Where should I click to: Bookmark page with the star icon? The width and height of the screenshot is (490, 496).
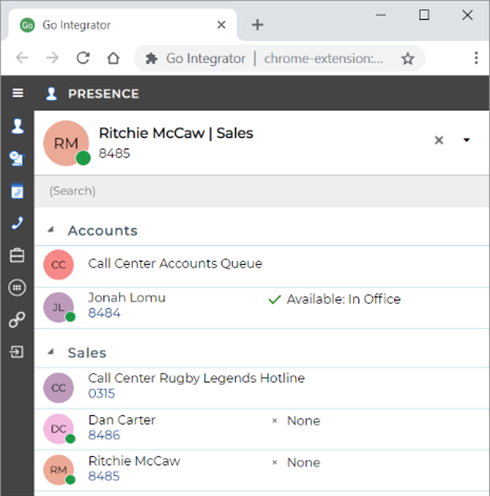[408, 59]
